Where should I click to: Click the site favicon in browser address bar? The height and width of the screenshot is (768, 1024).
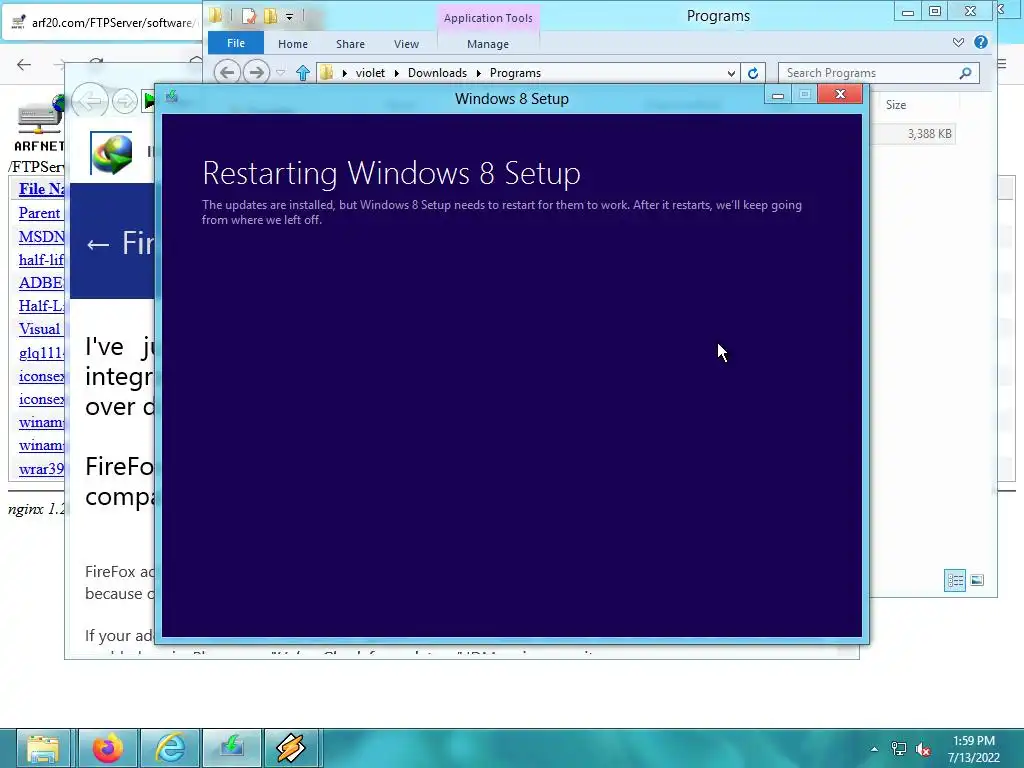(18, 23)
